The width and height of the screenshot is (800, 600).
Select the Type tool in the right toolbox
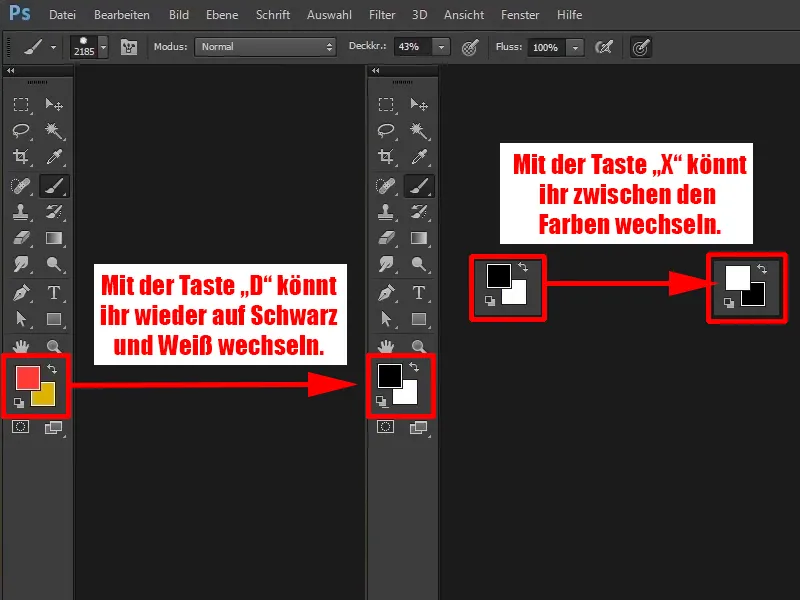coord(419,293)
